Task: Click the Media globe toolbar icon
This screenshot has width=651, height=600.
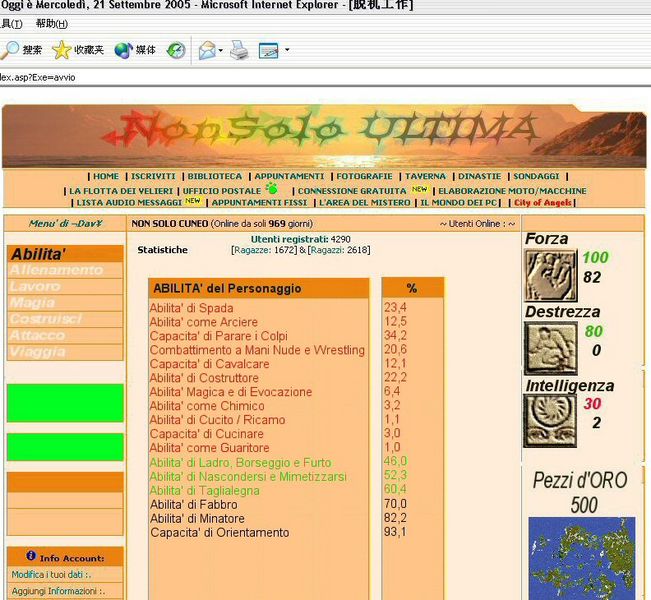Action: click(x=123, y=50)
